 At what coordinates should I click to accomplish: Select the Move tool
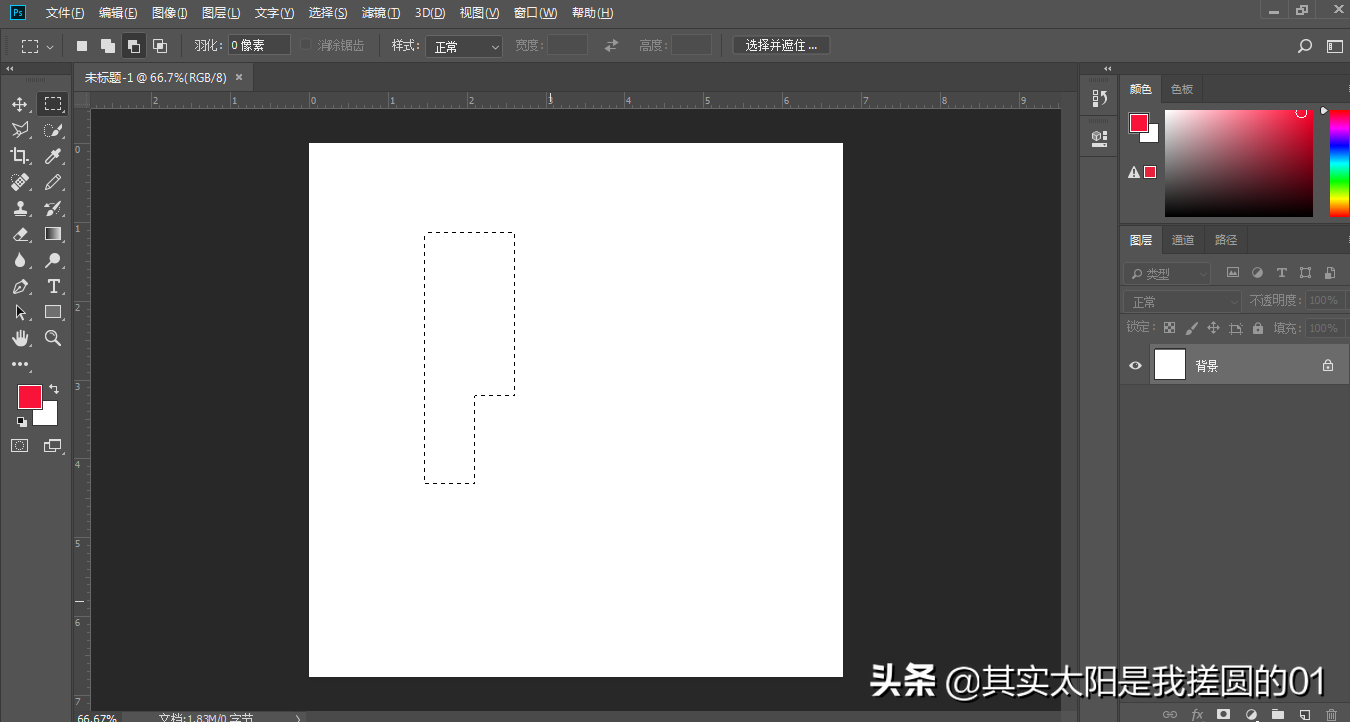[20, 104]
